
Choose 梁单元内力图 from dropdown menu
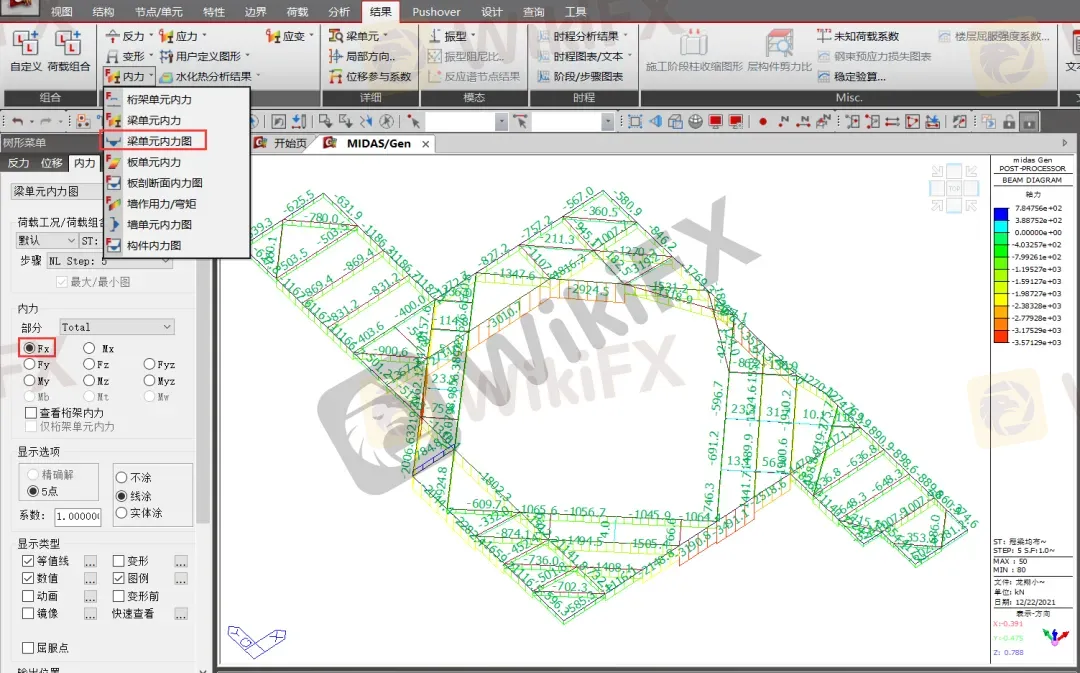[x=159, y=141]
